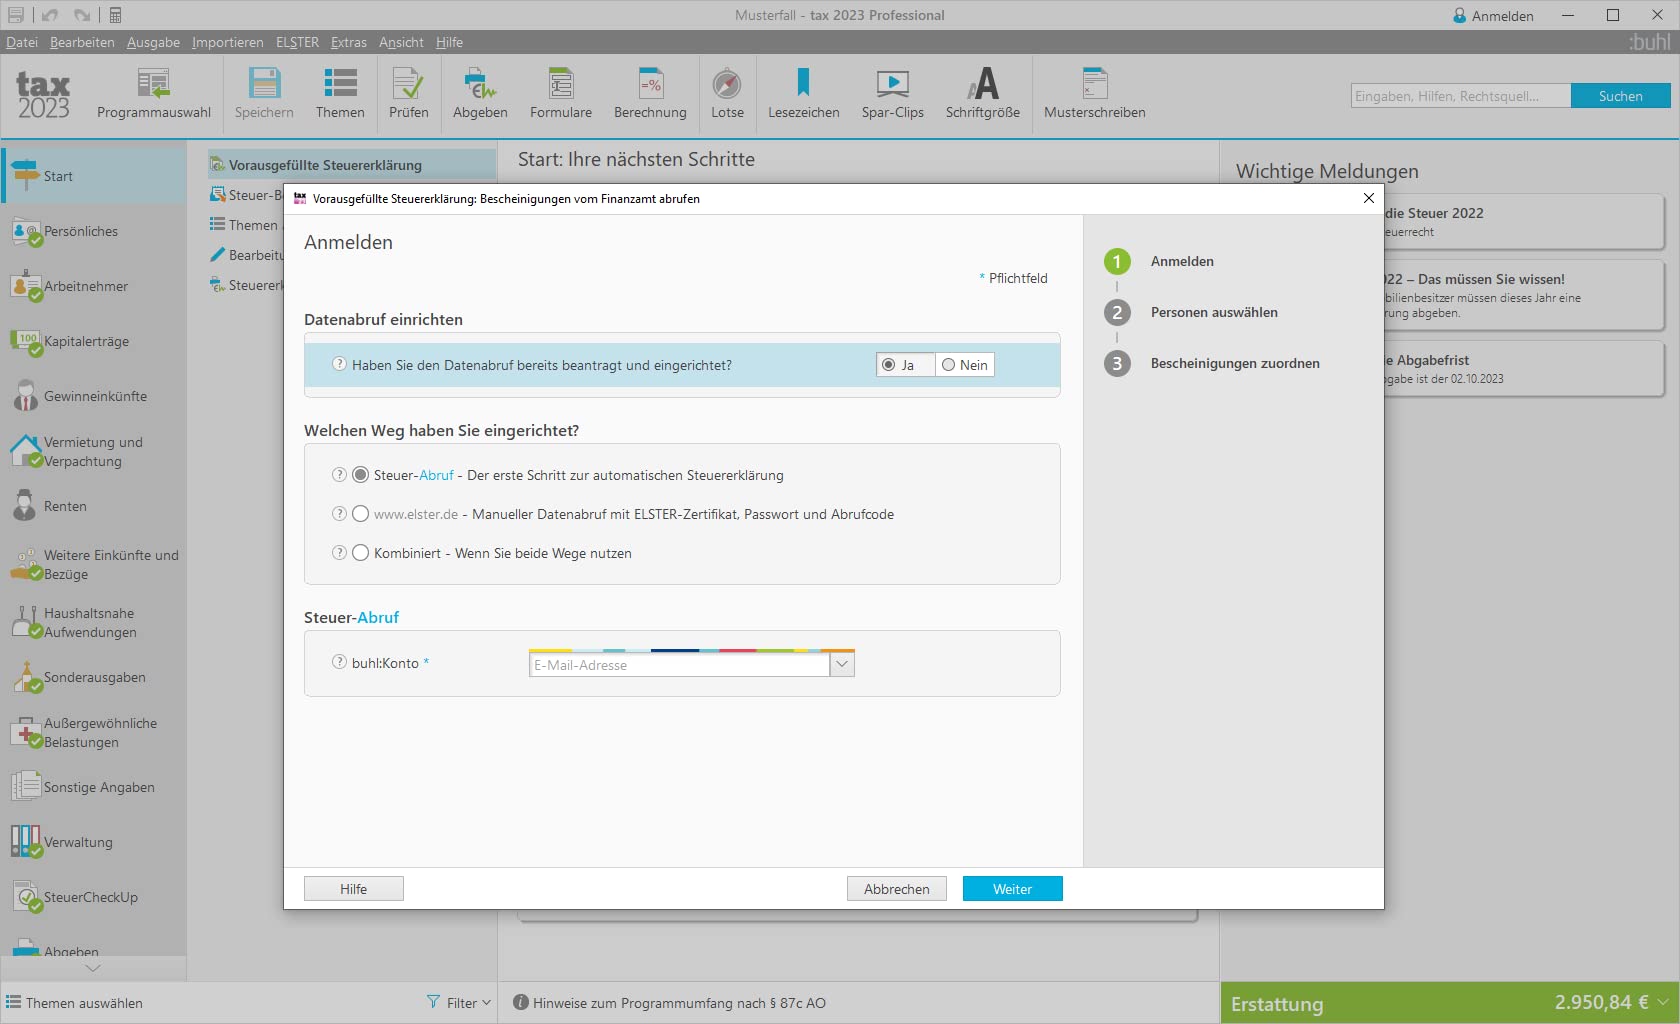Screen dimensions: 1680x1024
Task: Click the Weiter button
Action: click(x=1012, y=889)
